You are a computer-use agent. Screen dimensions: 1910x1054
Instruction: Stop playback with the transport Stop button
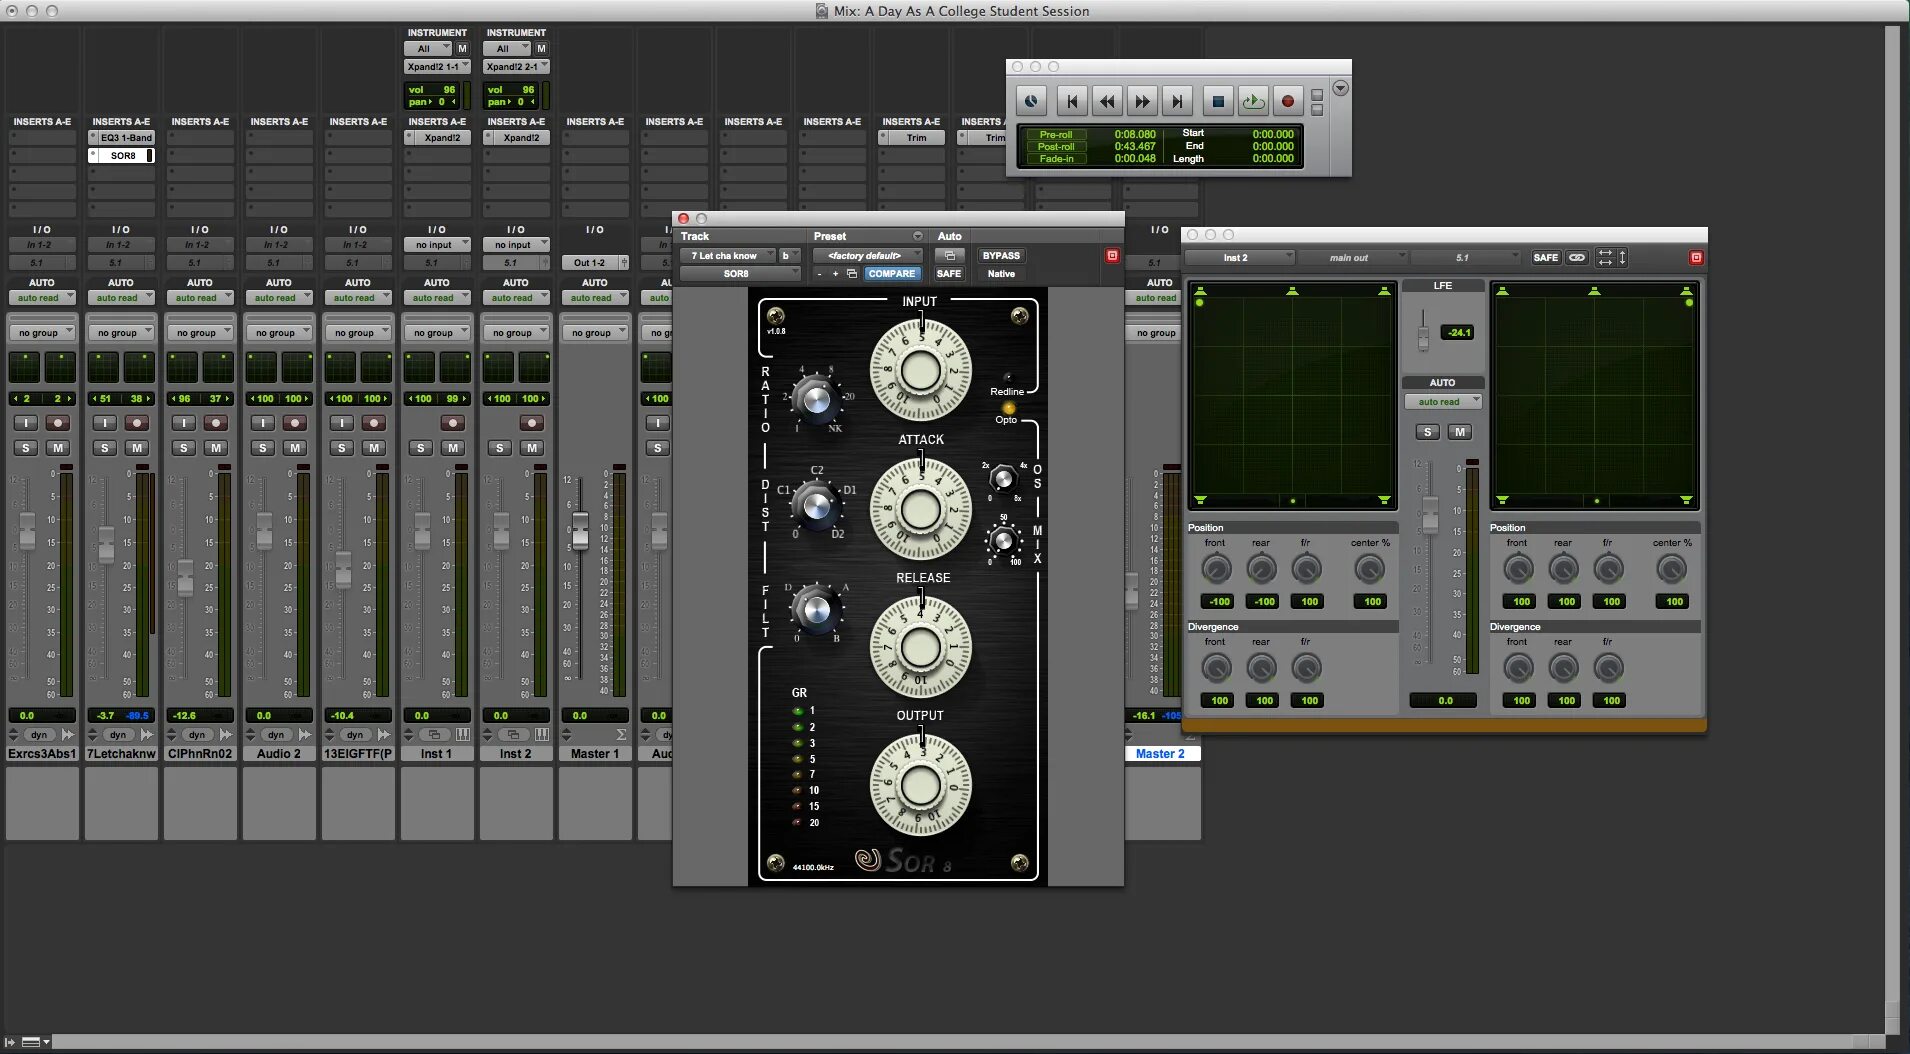[1218, 101]
